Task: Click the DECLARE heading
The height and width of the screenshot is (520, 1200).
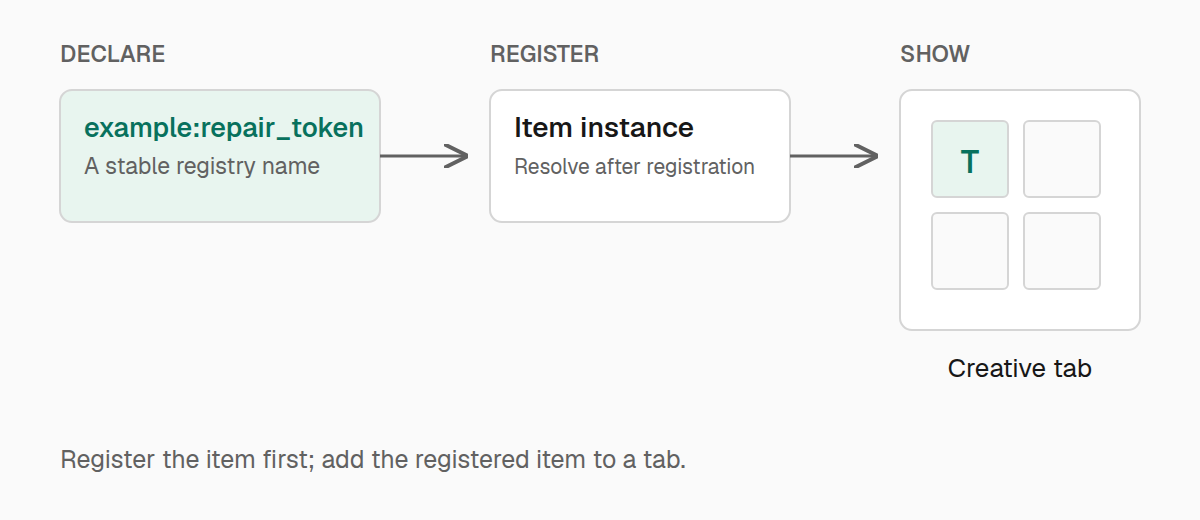Action: click(113, 54)
